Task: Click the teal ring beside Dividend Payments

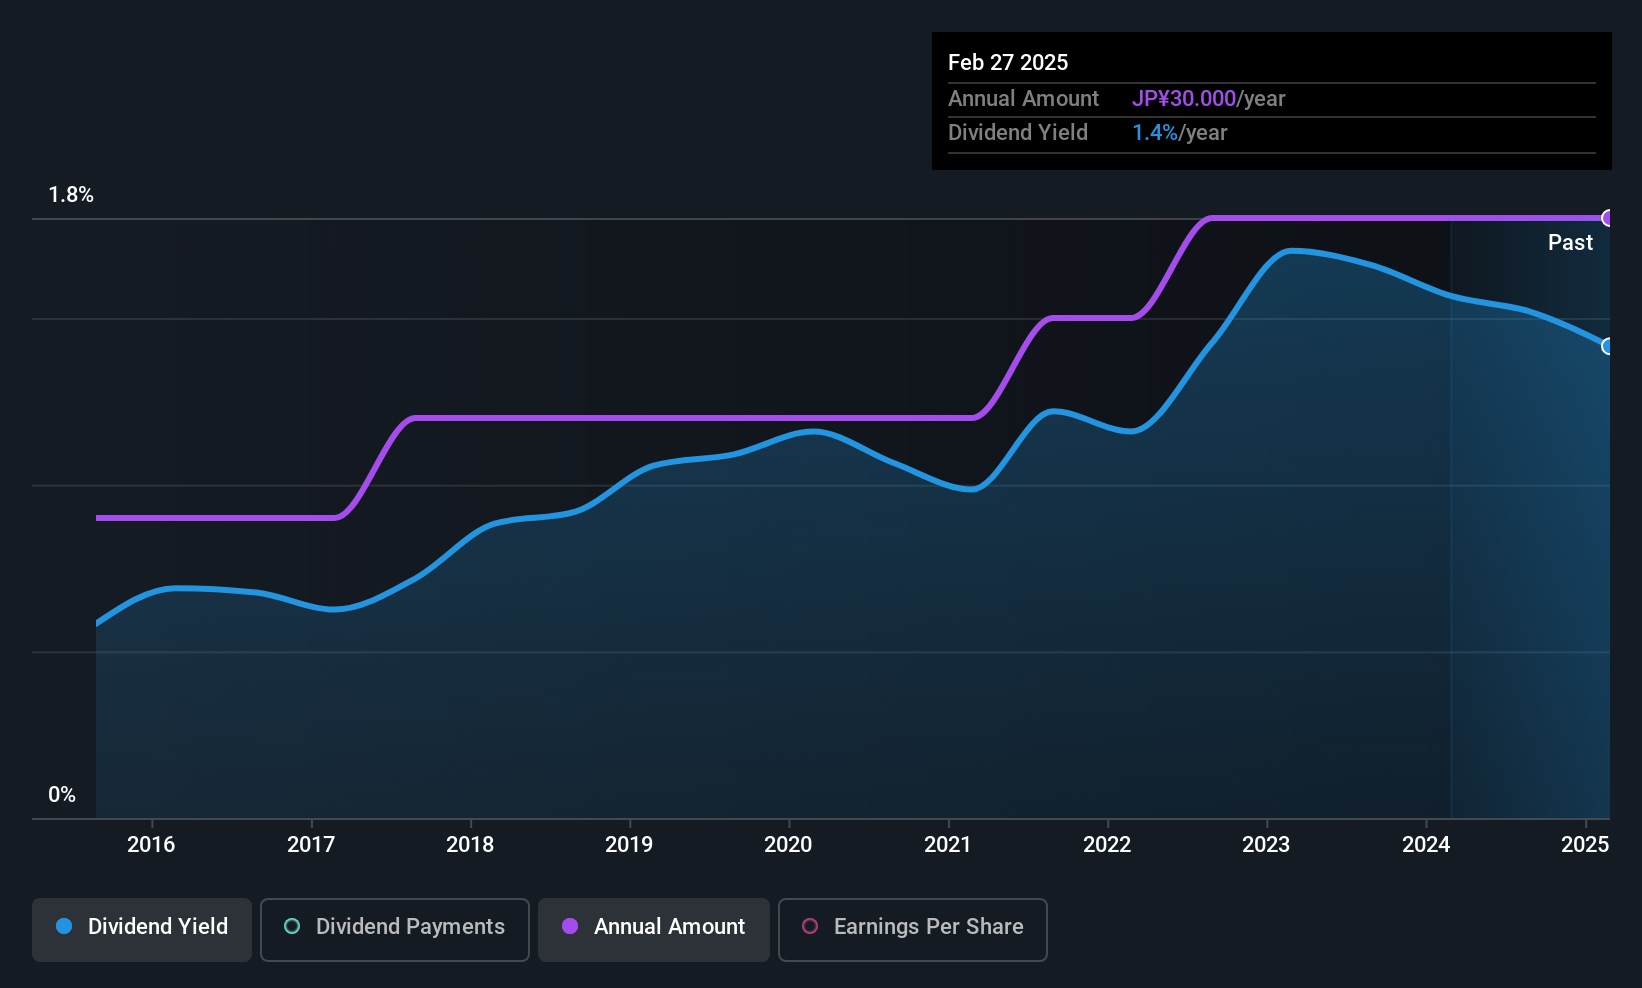Action: [x=292, y=927]
